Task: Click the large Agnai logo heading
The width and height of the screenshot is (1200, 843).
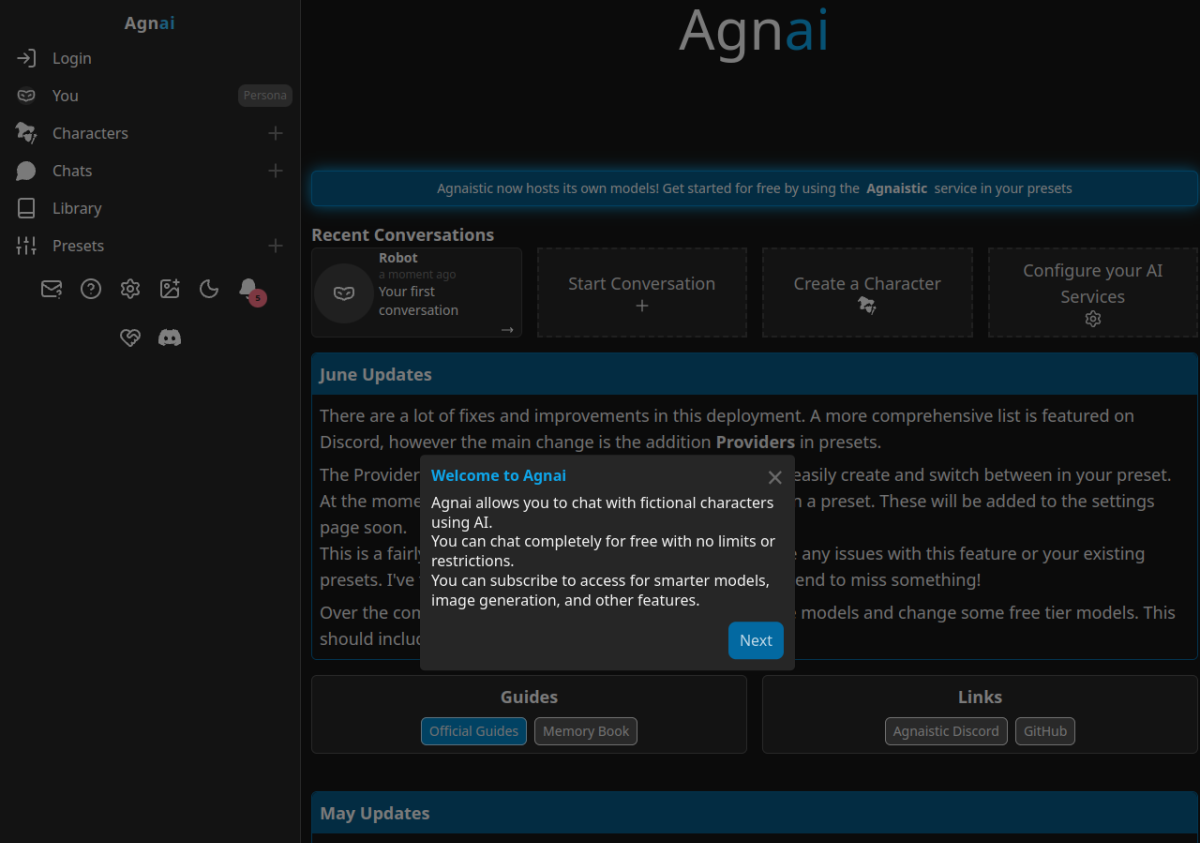Action: (754, 31)
